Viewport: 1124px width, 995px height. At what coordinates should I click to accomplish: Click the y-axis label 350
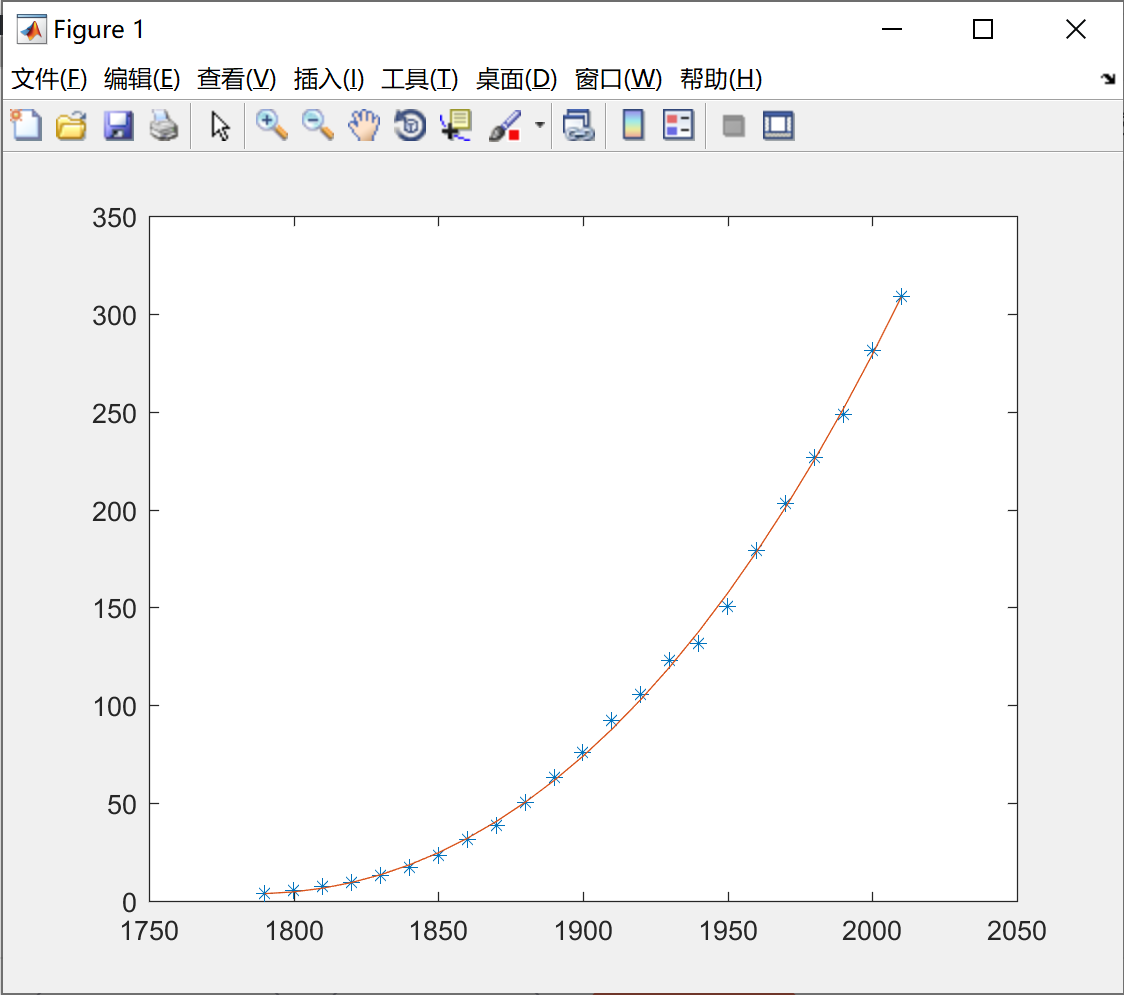point(114,218)
